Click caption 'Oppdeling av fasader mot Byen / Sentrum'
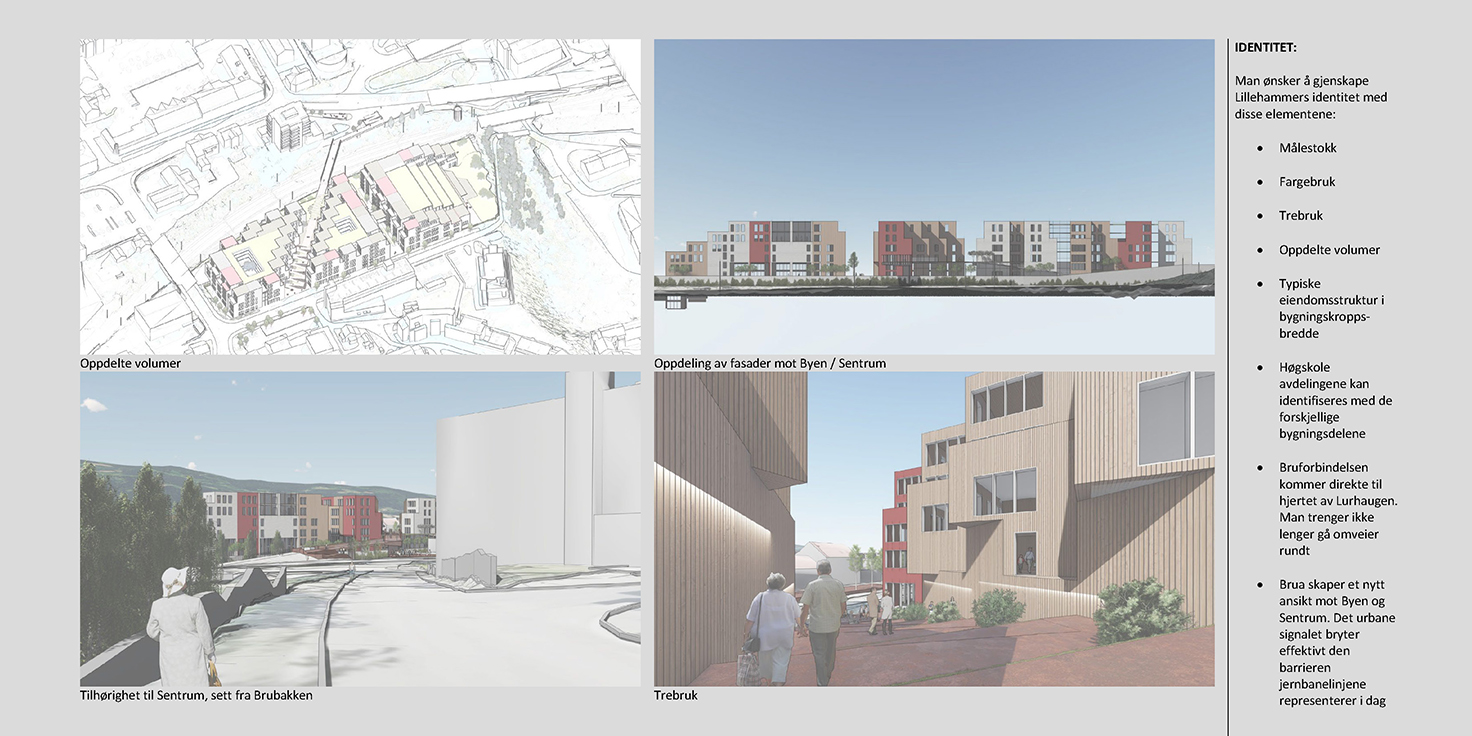 (770, 363)
